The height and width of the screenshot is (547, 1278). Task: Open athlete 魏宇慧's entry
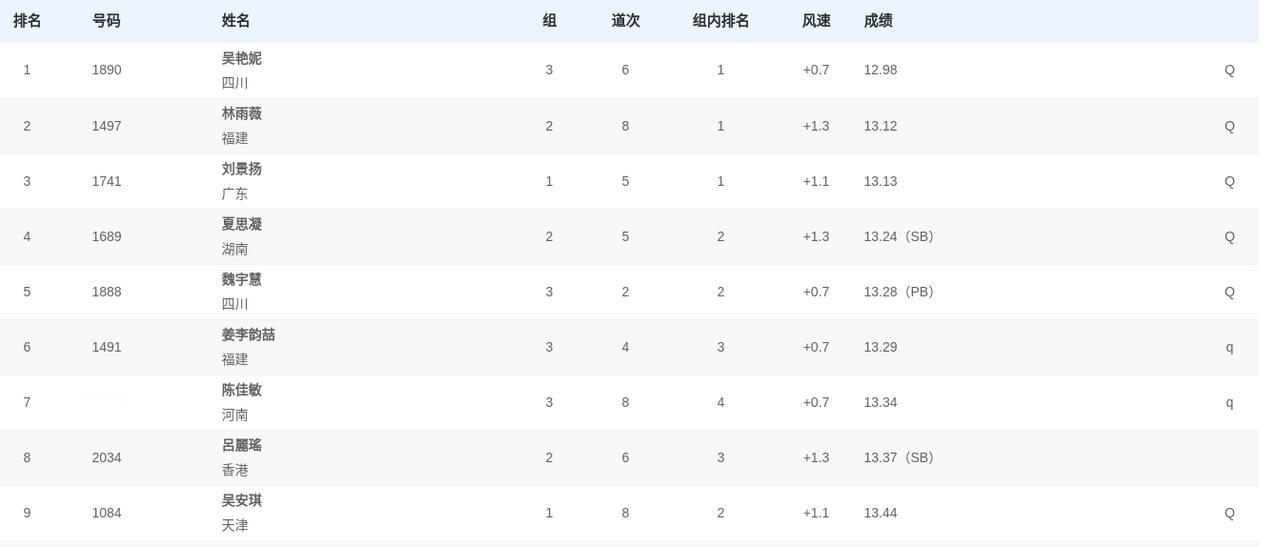click(242, 280)
